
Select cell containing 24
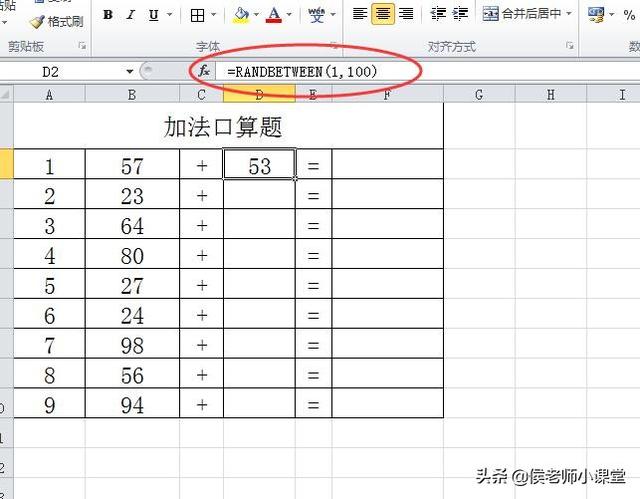point(132,314)
